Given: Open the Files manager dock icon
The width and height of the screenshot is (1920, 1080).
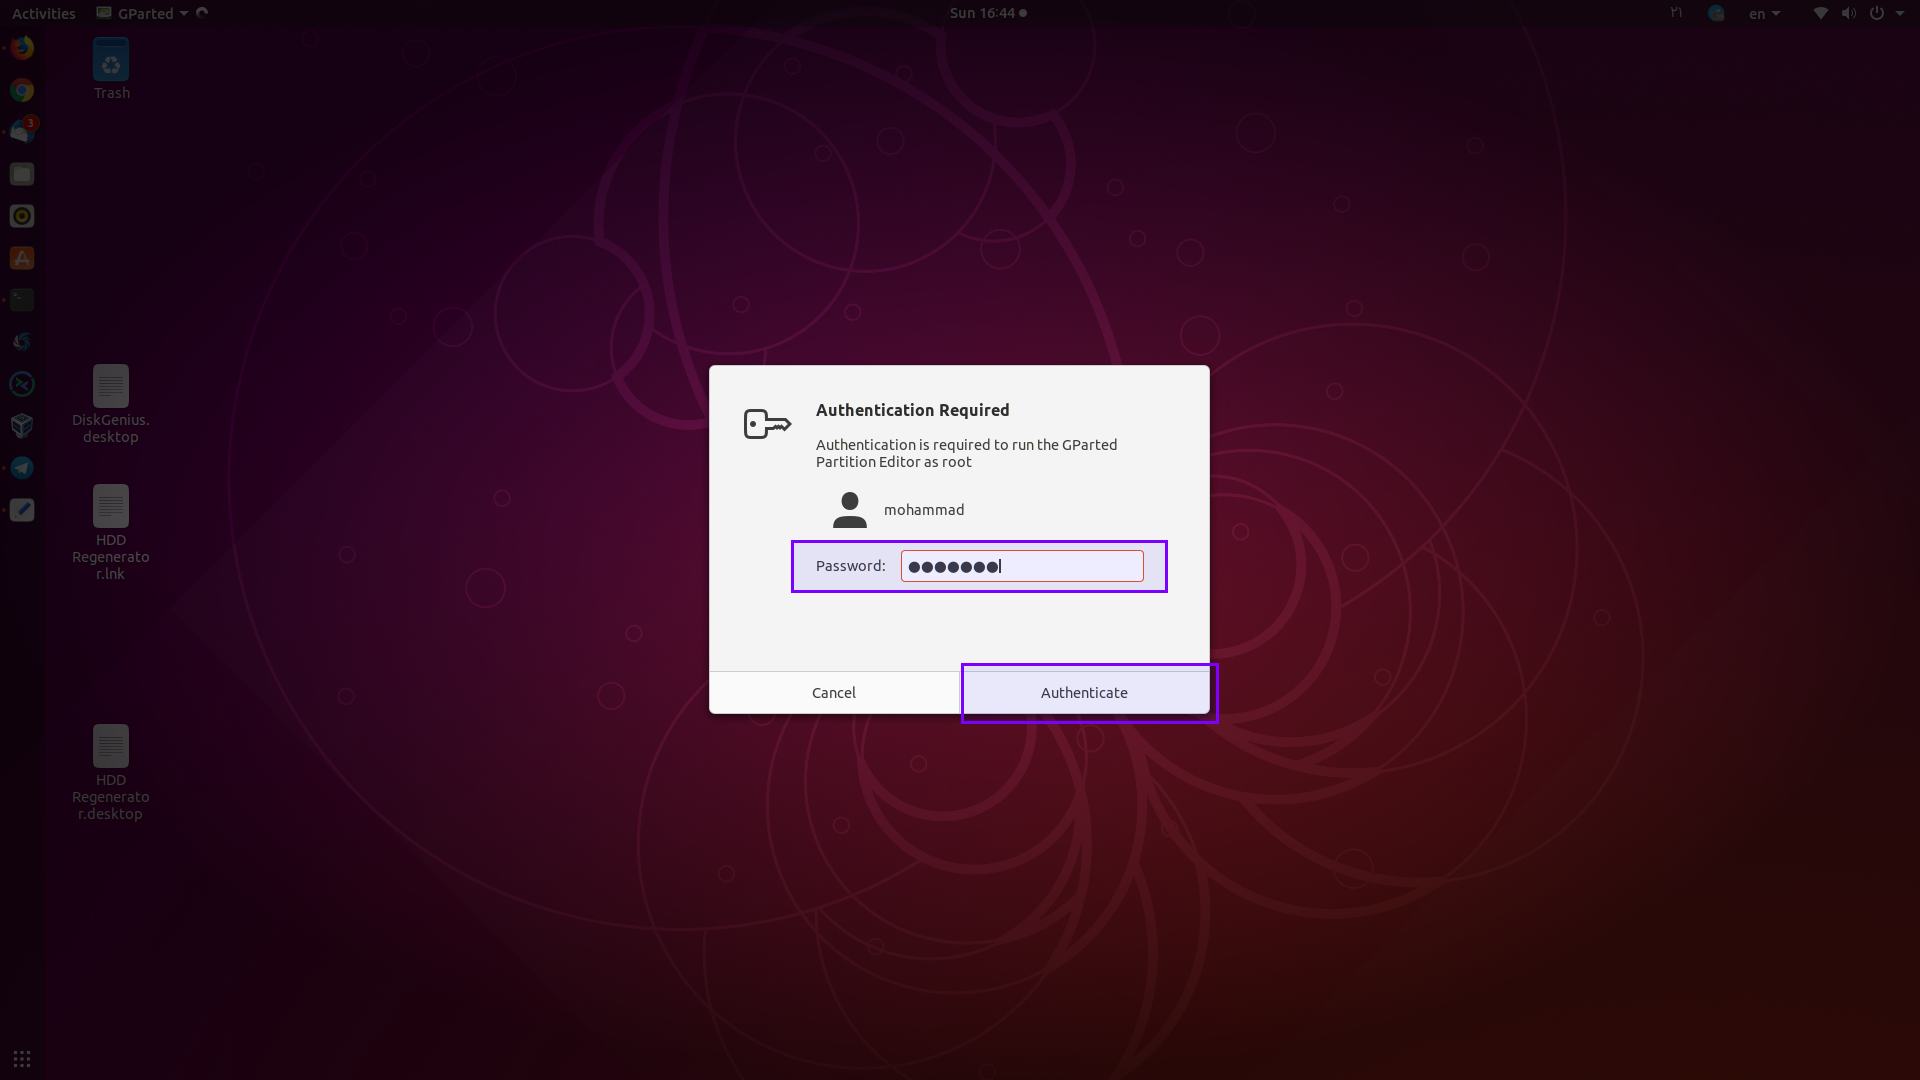Looking at the screenshot, I should pos(22,174).
